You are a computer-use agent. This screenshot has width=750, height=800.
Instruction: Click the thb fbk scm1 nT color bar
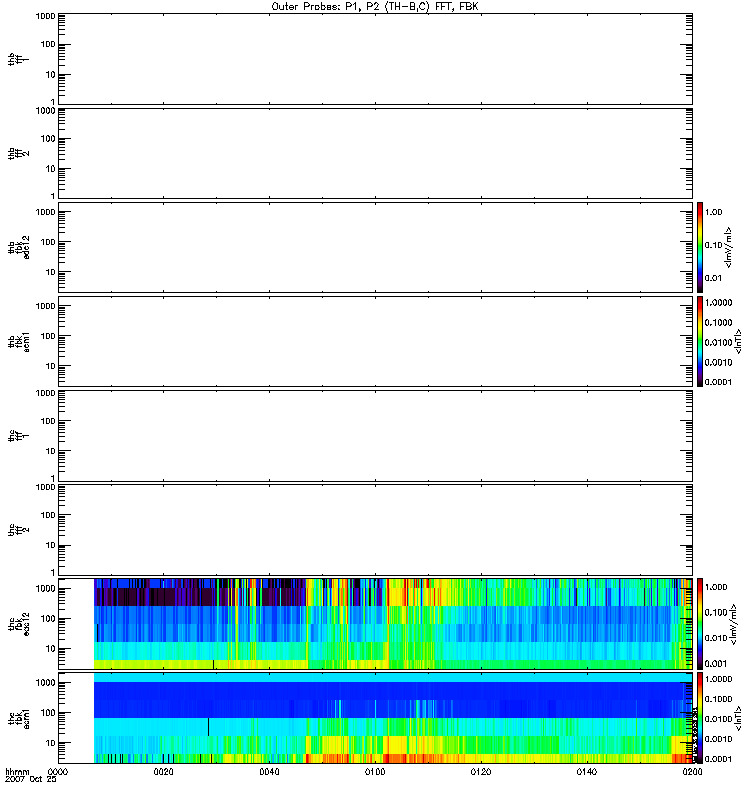pos(700,341)
